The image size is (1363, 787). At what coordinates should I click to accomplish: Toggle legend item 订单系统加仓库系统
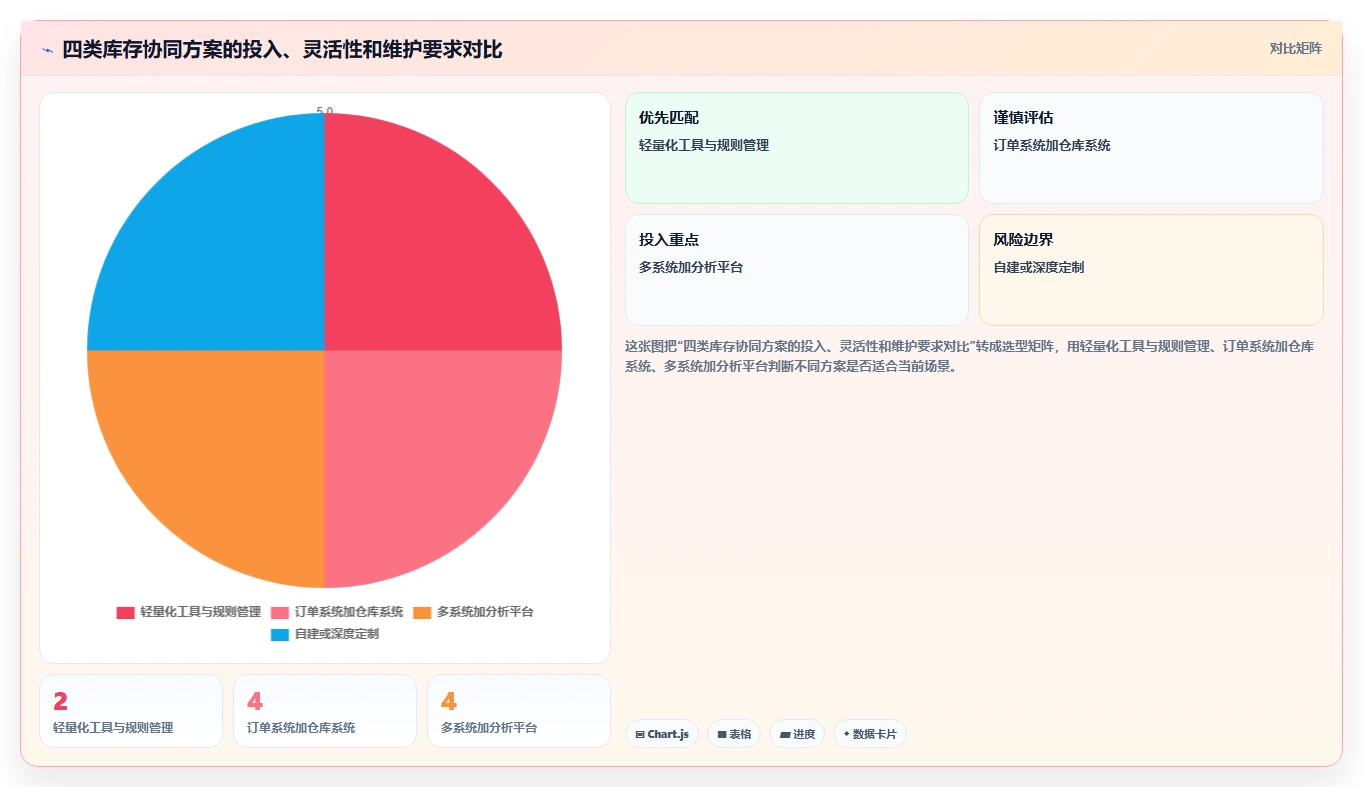(337, 612)
